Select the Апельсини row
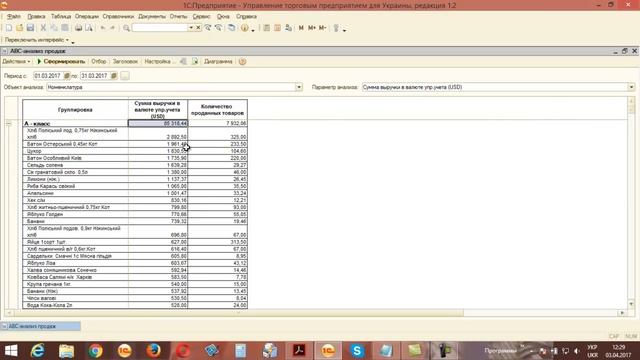This screenshot has height=360, width=640. click(135, 193)
